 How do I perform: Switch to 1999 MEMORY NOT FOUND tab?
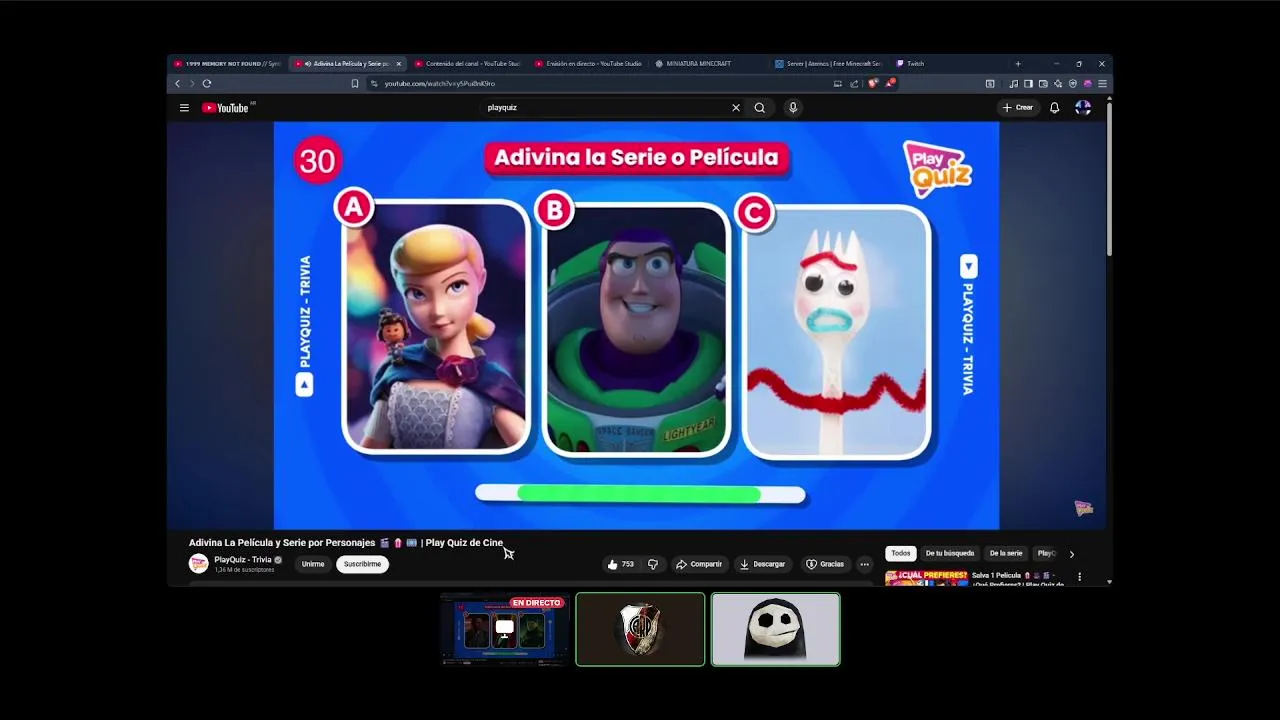[227, 64]
